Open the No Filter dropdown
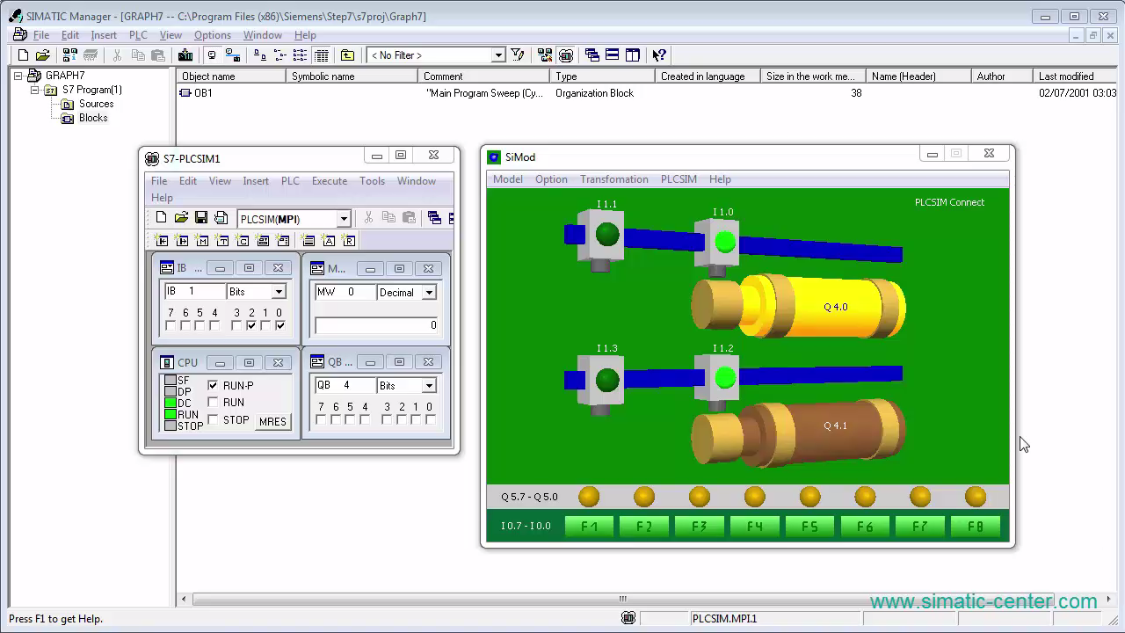The width and height of the screenshot is (1125, 633). tap(498, 55)
